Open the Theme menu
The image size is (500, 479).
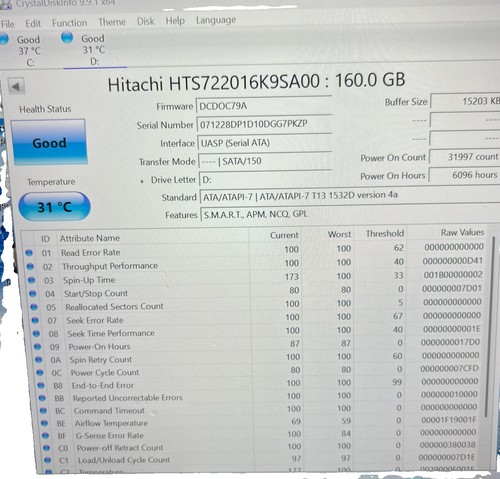tap(112, 22)
